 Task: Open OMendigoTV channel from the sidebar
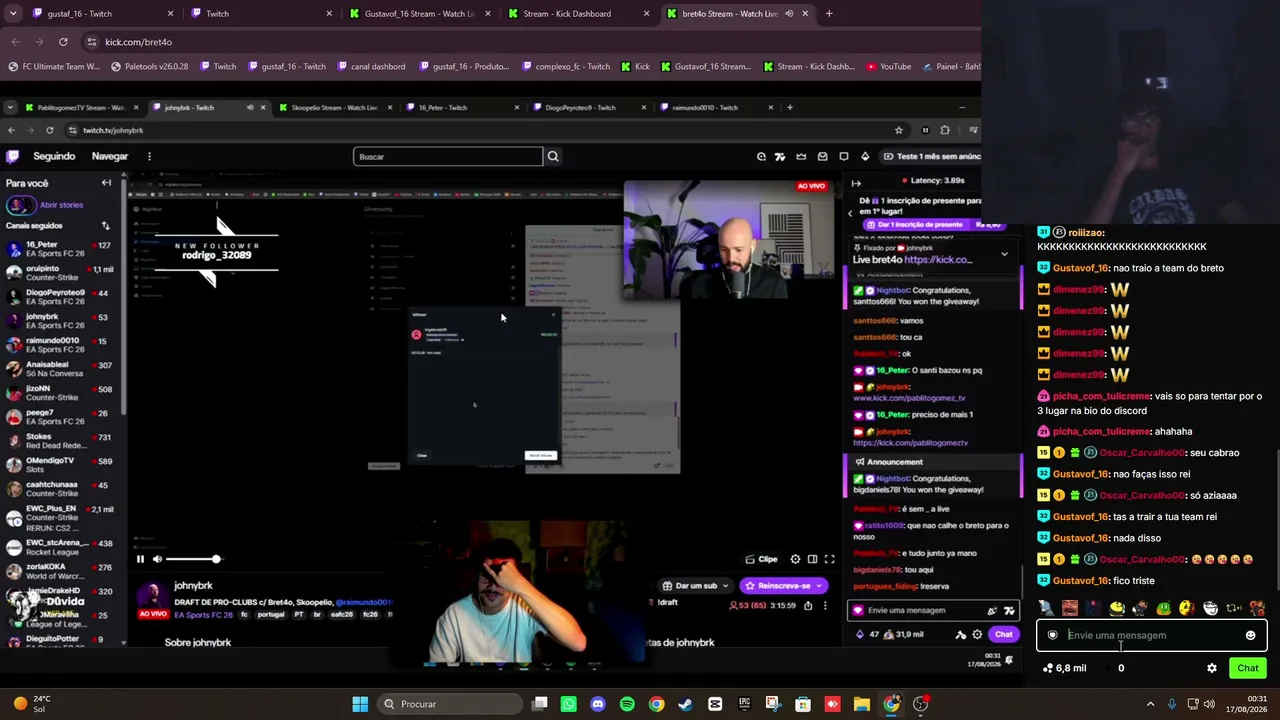(60, 465)
